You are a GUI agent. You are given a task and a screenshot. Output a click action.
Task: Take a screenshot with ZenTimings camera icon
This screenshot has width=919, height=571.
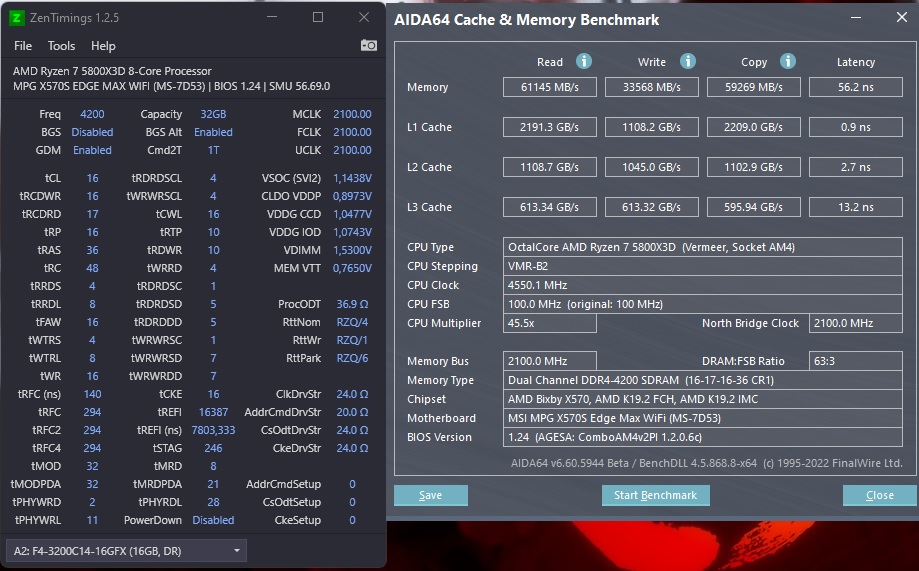(369, 45)
